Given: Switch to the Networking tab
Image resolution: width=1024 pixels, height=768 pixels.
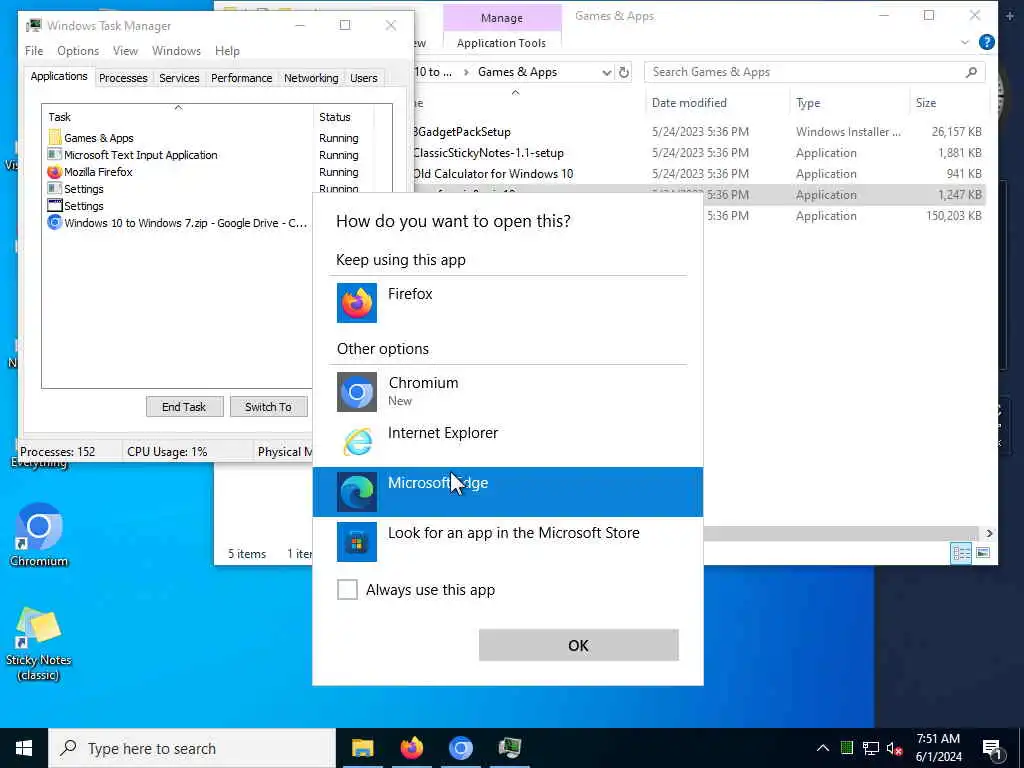Looking at the screenshot, I should pos(311,78).
